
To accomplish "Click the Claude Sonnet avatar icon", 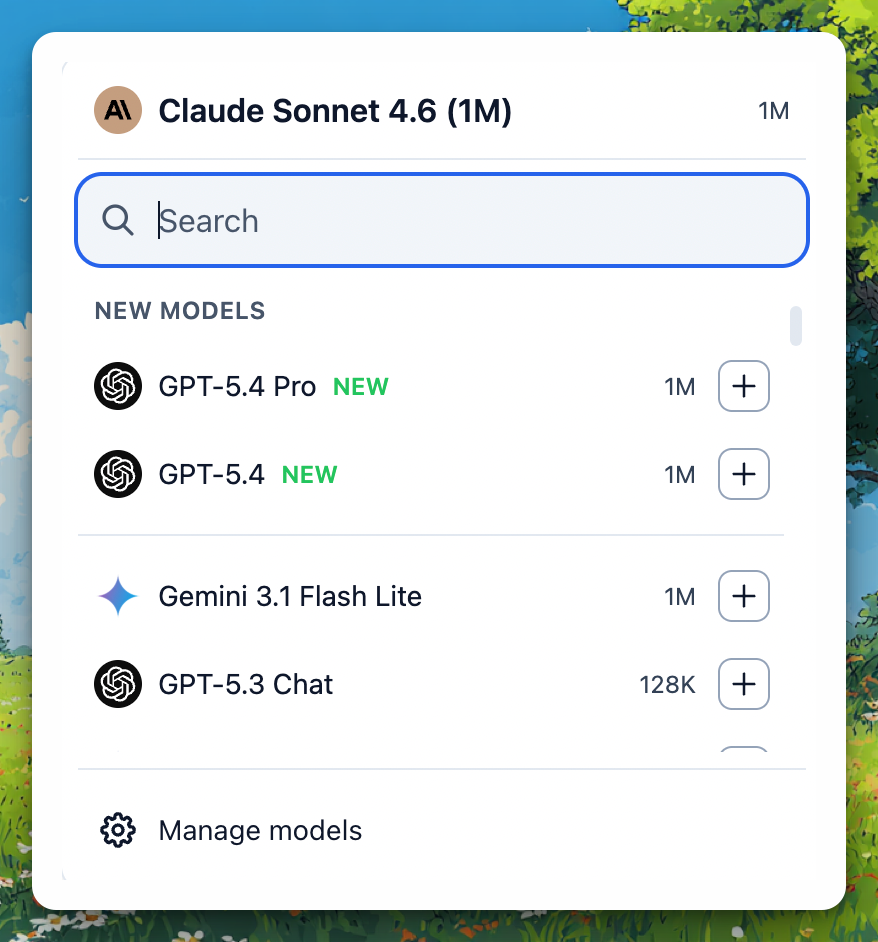I will (x=117, y=111).
